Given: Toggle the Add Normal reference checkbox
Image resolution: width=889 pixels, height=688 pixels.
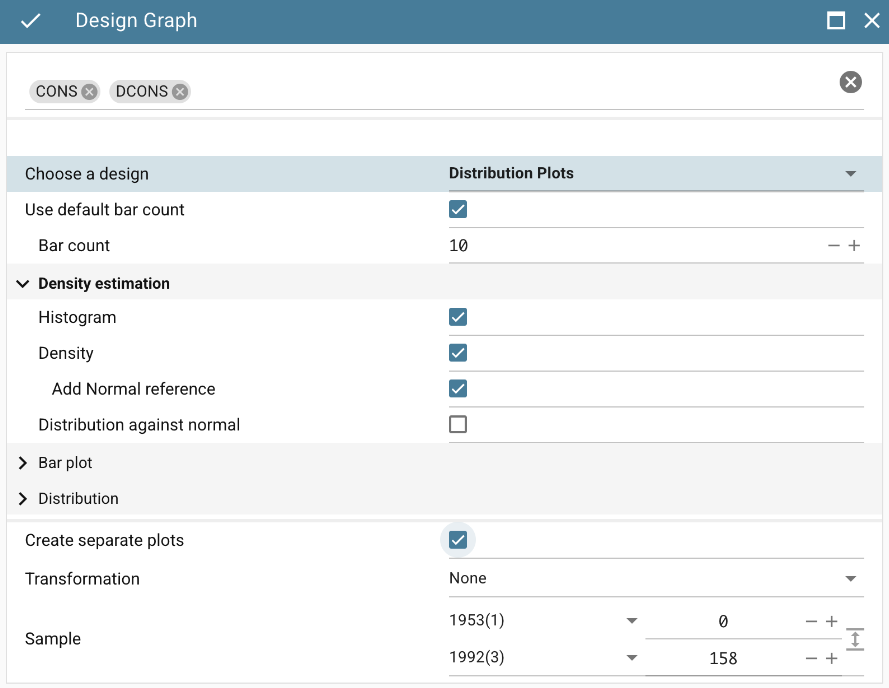Looking at the screenshot, I should pyautogui.click(x=458, y=389).
